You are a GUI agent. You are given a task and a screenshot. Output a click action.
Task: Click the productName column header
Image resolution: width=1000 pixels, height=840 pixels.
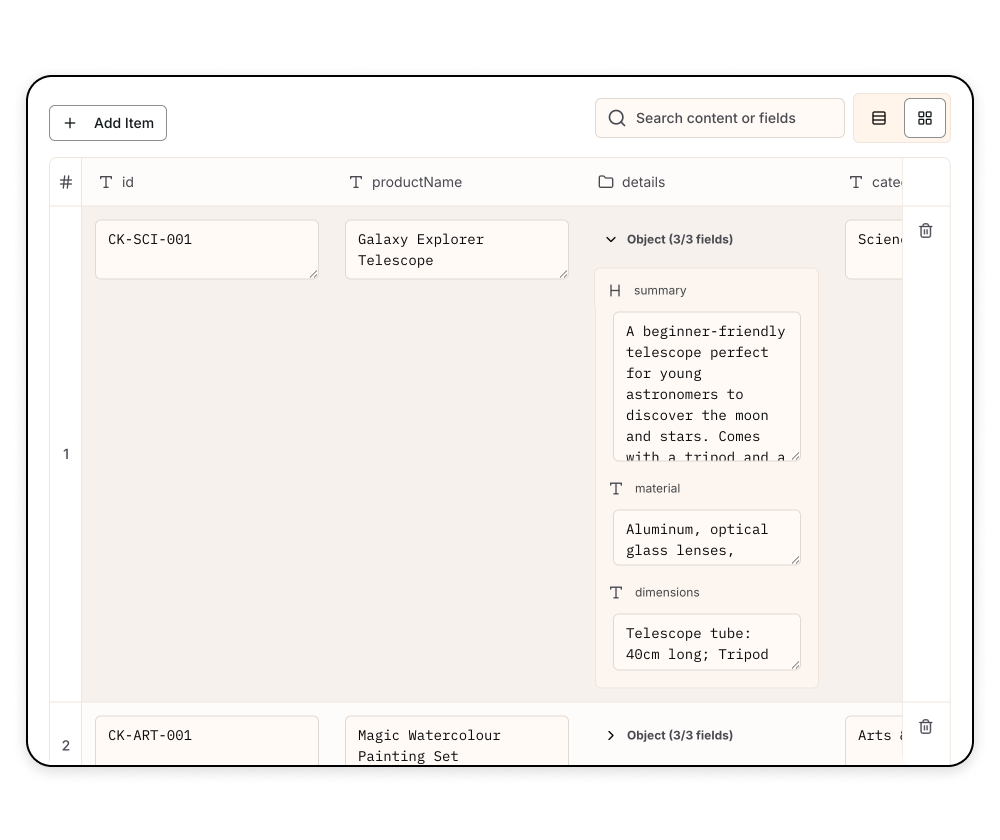click(x=457, y=182)
